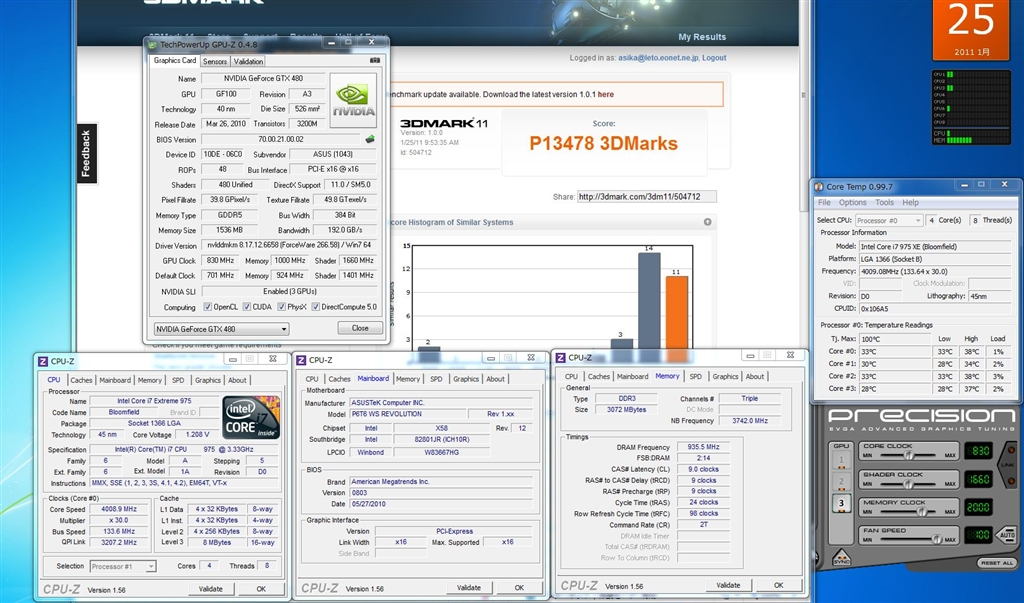Click the GPU-Z screenshot camera icon
1024x603 pixels.
375,61
